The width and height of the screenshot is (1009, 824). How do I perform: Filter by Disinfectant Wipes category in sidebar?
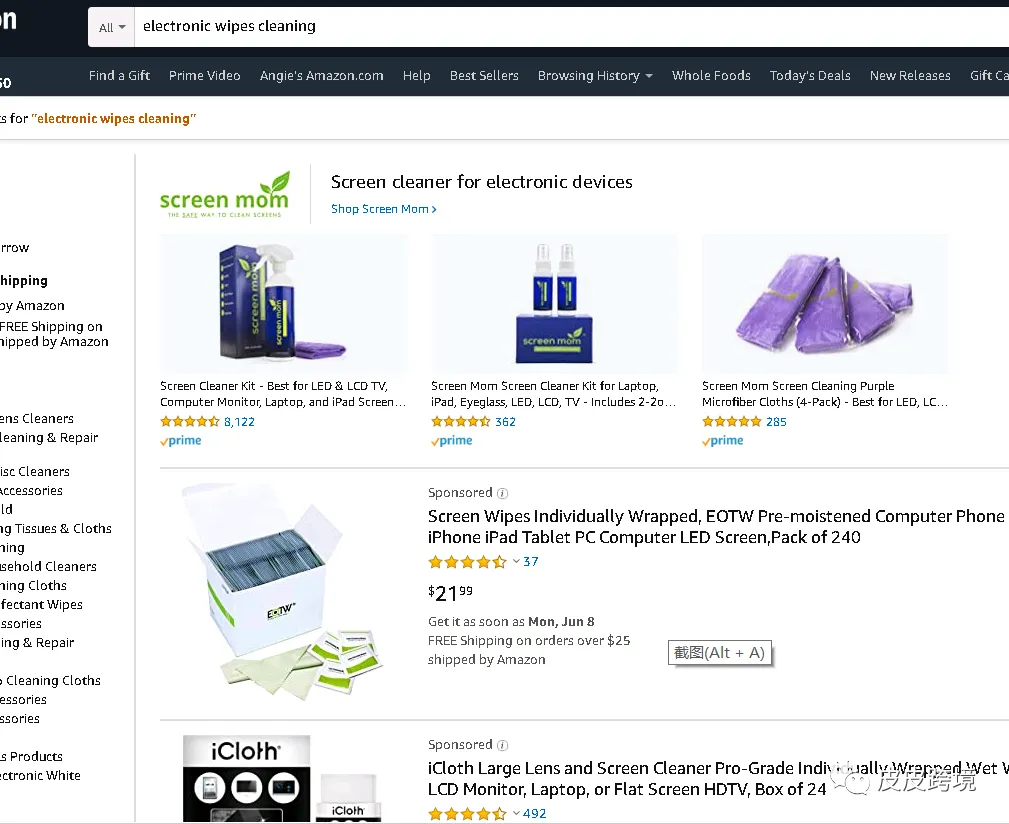[x=41, y=605]
